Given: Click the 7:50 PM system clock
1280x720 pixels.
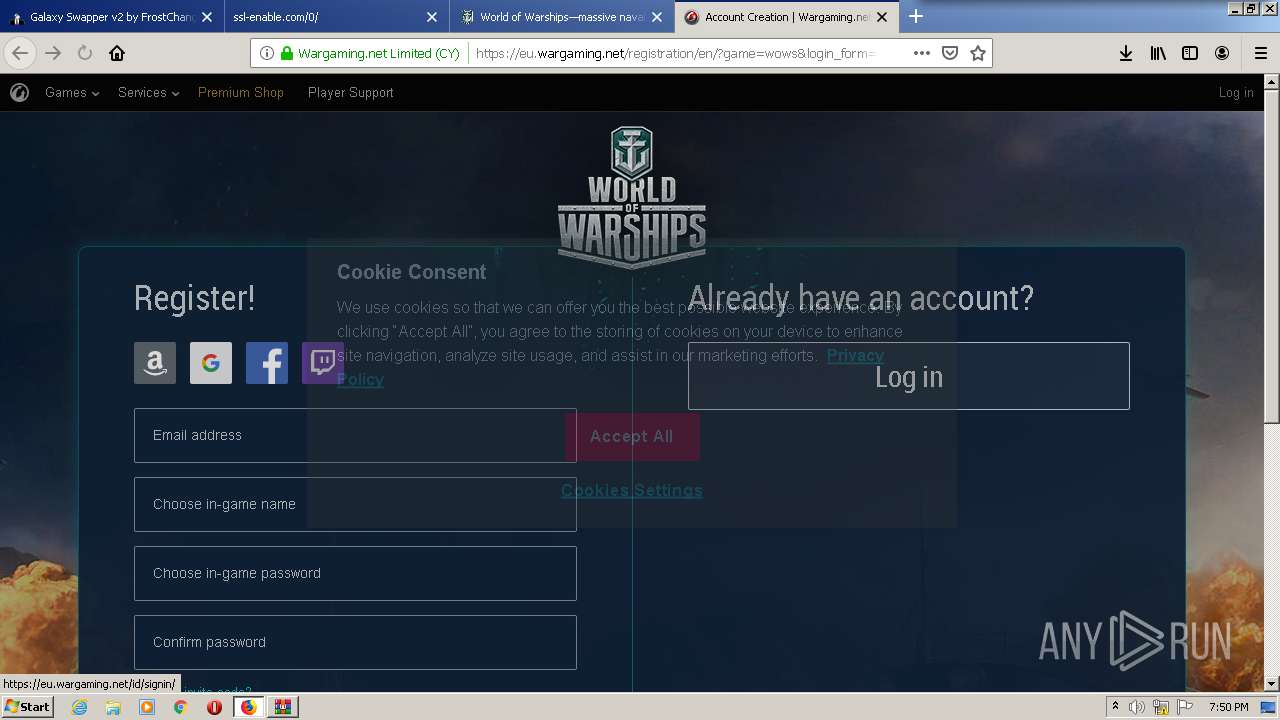Looking at the screenshot, I should (x=1229, y=707).
